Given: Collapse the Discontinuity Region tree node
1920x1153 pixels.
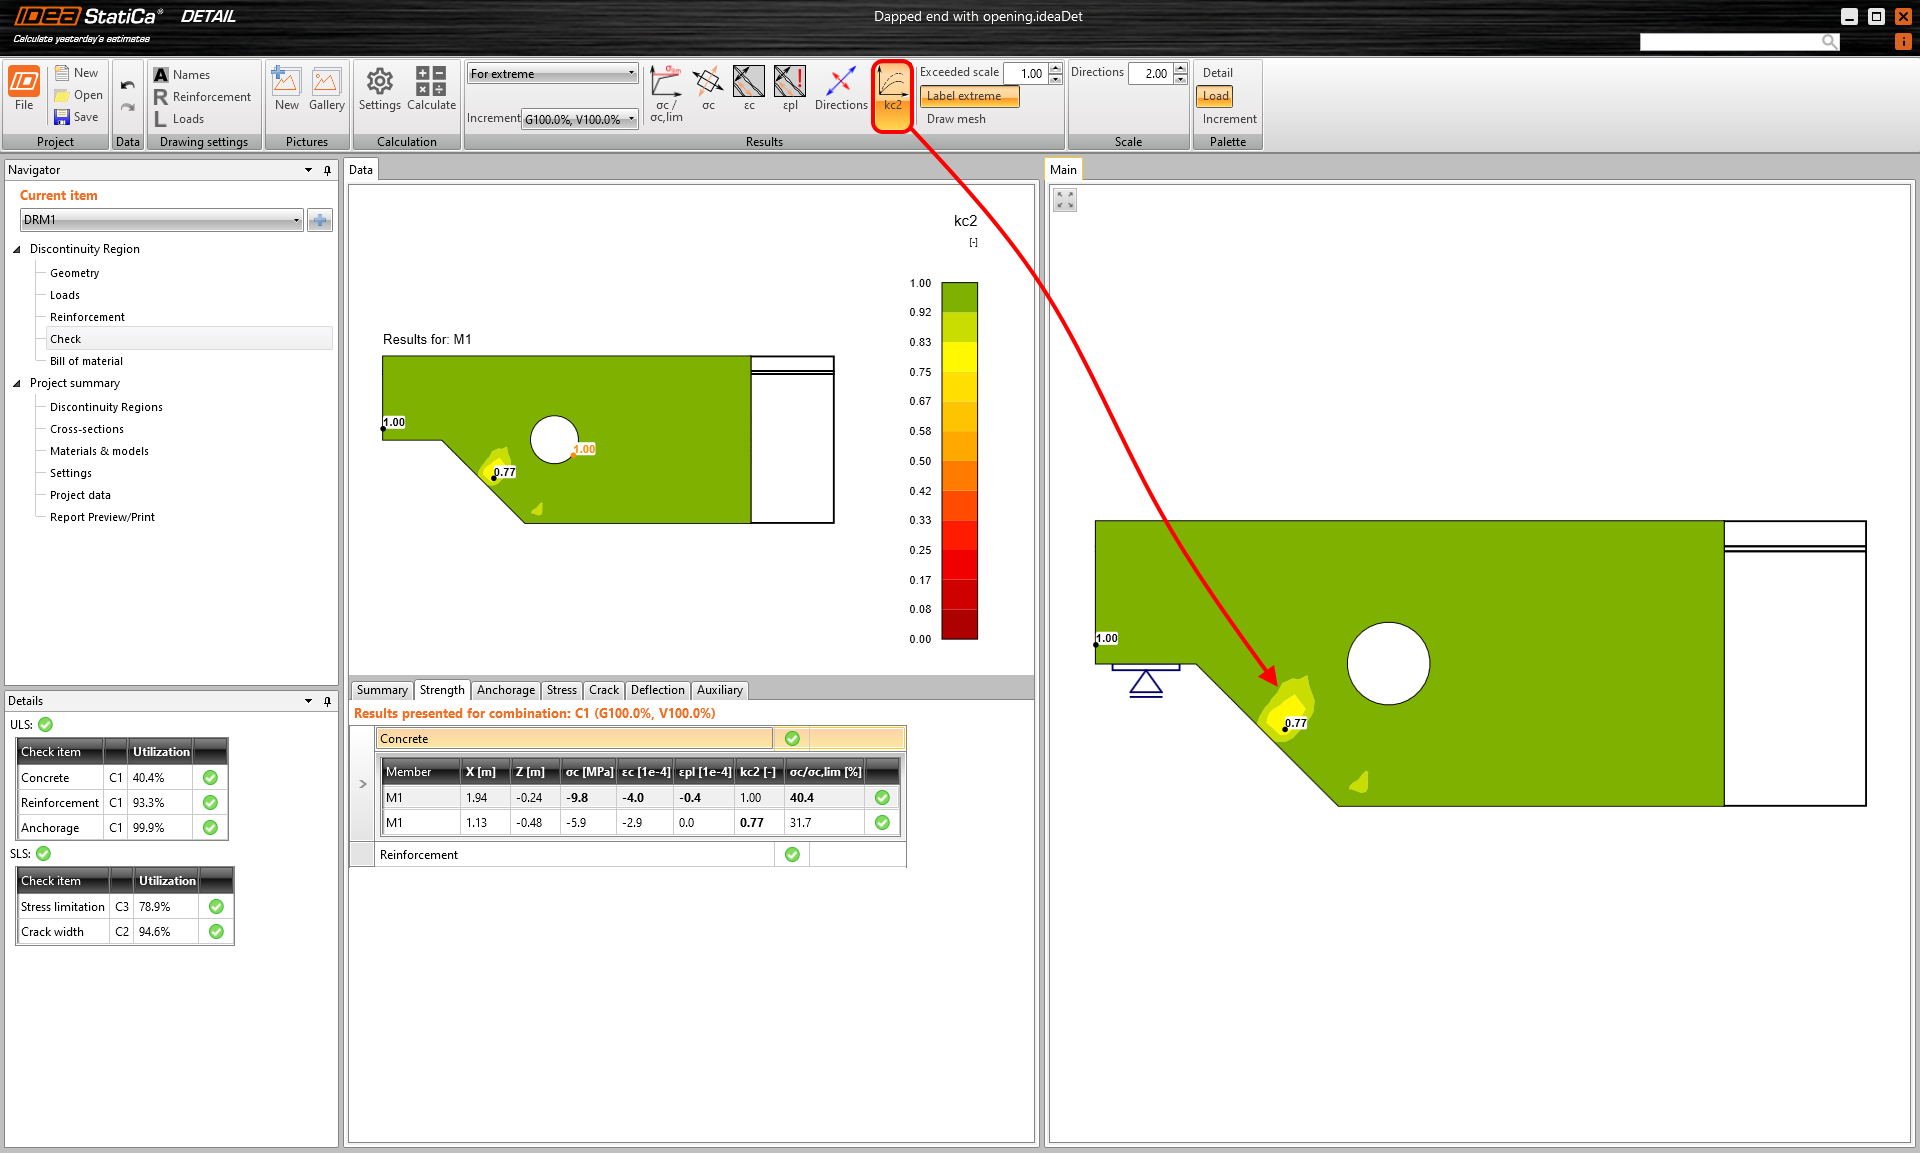Looking at the screenshot, I should pos(17,249).
